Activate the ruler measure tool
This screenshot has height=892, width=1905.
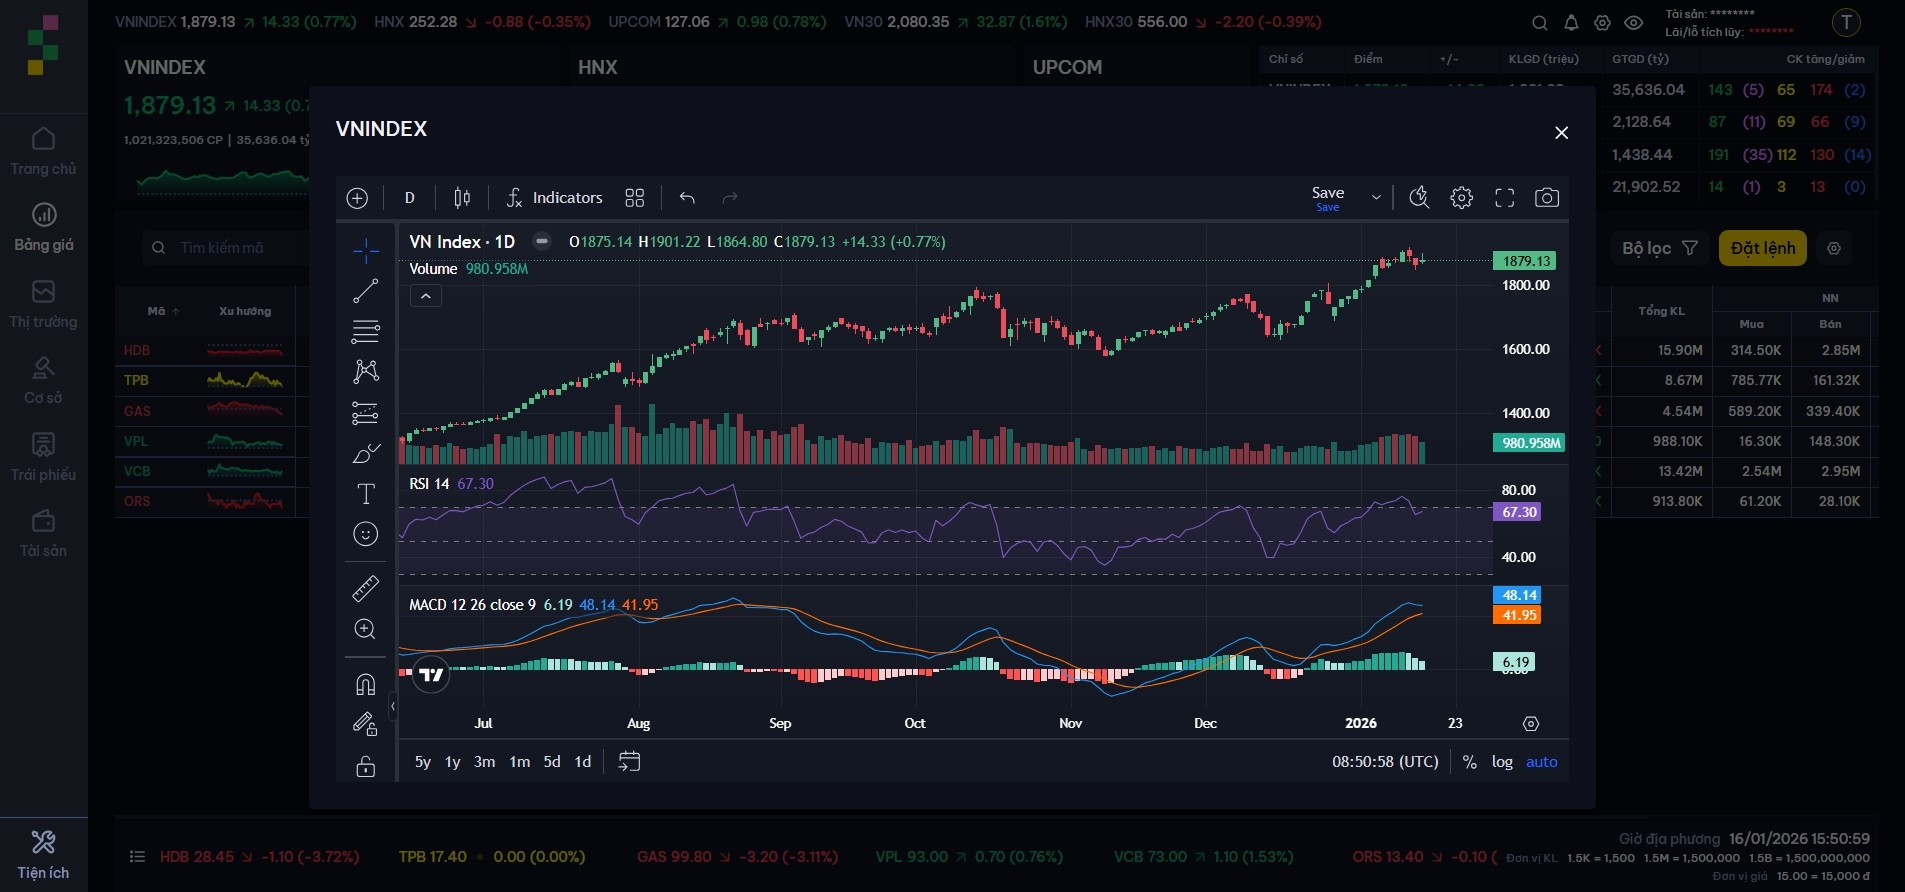(x=365, y=589)
